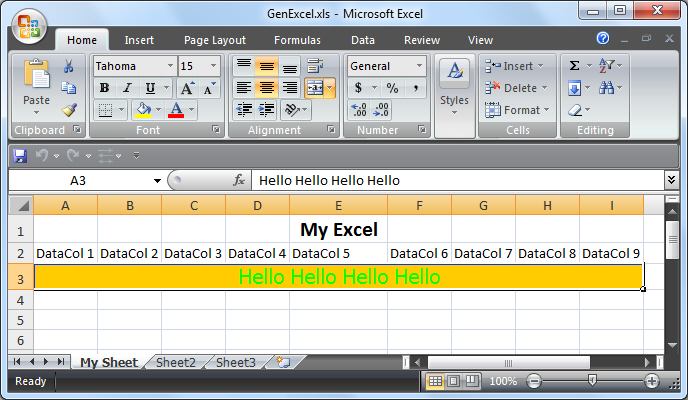Click Increase Decimal icon
The image size is (688, 400).
[x=359, y=110]
